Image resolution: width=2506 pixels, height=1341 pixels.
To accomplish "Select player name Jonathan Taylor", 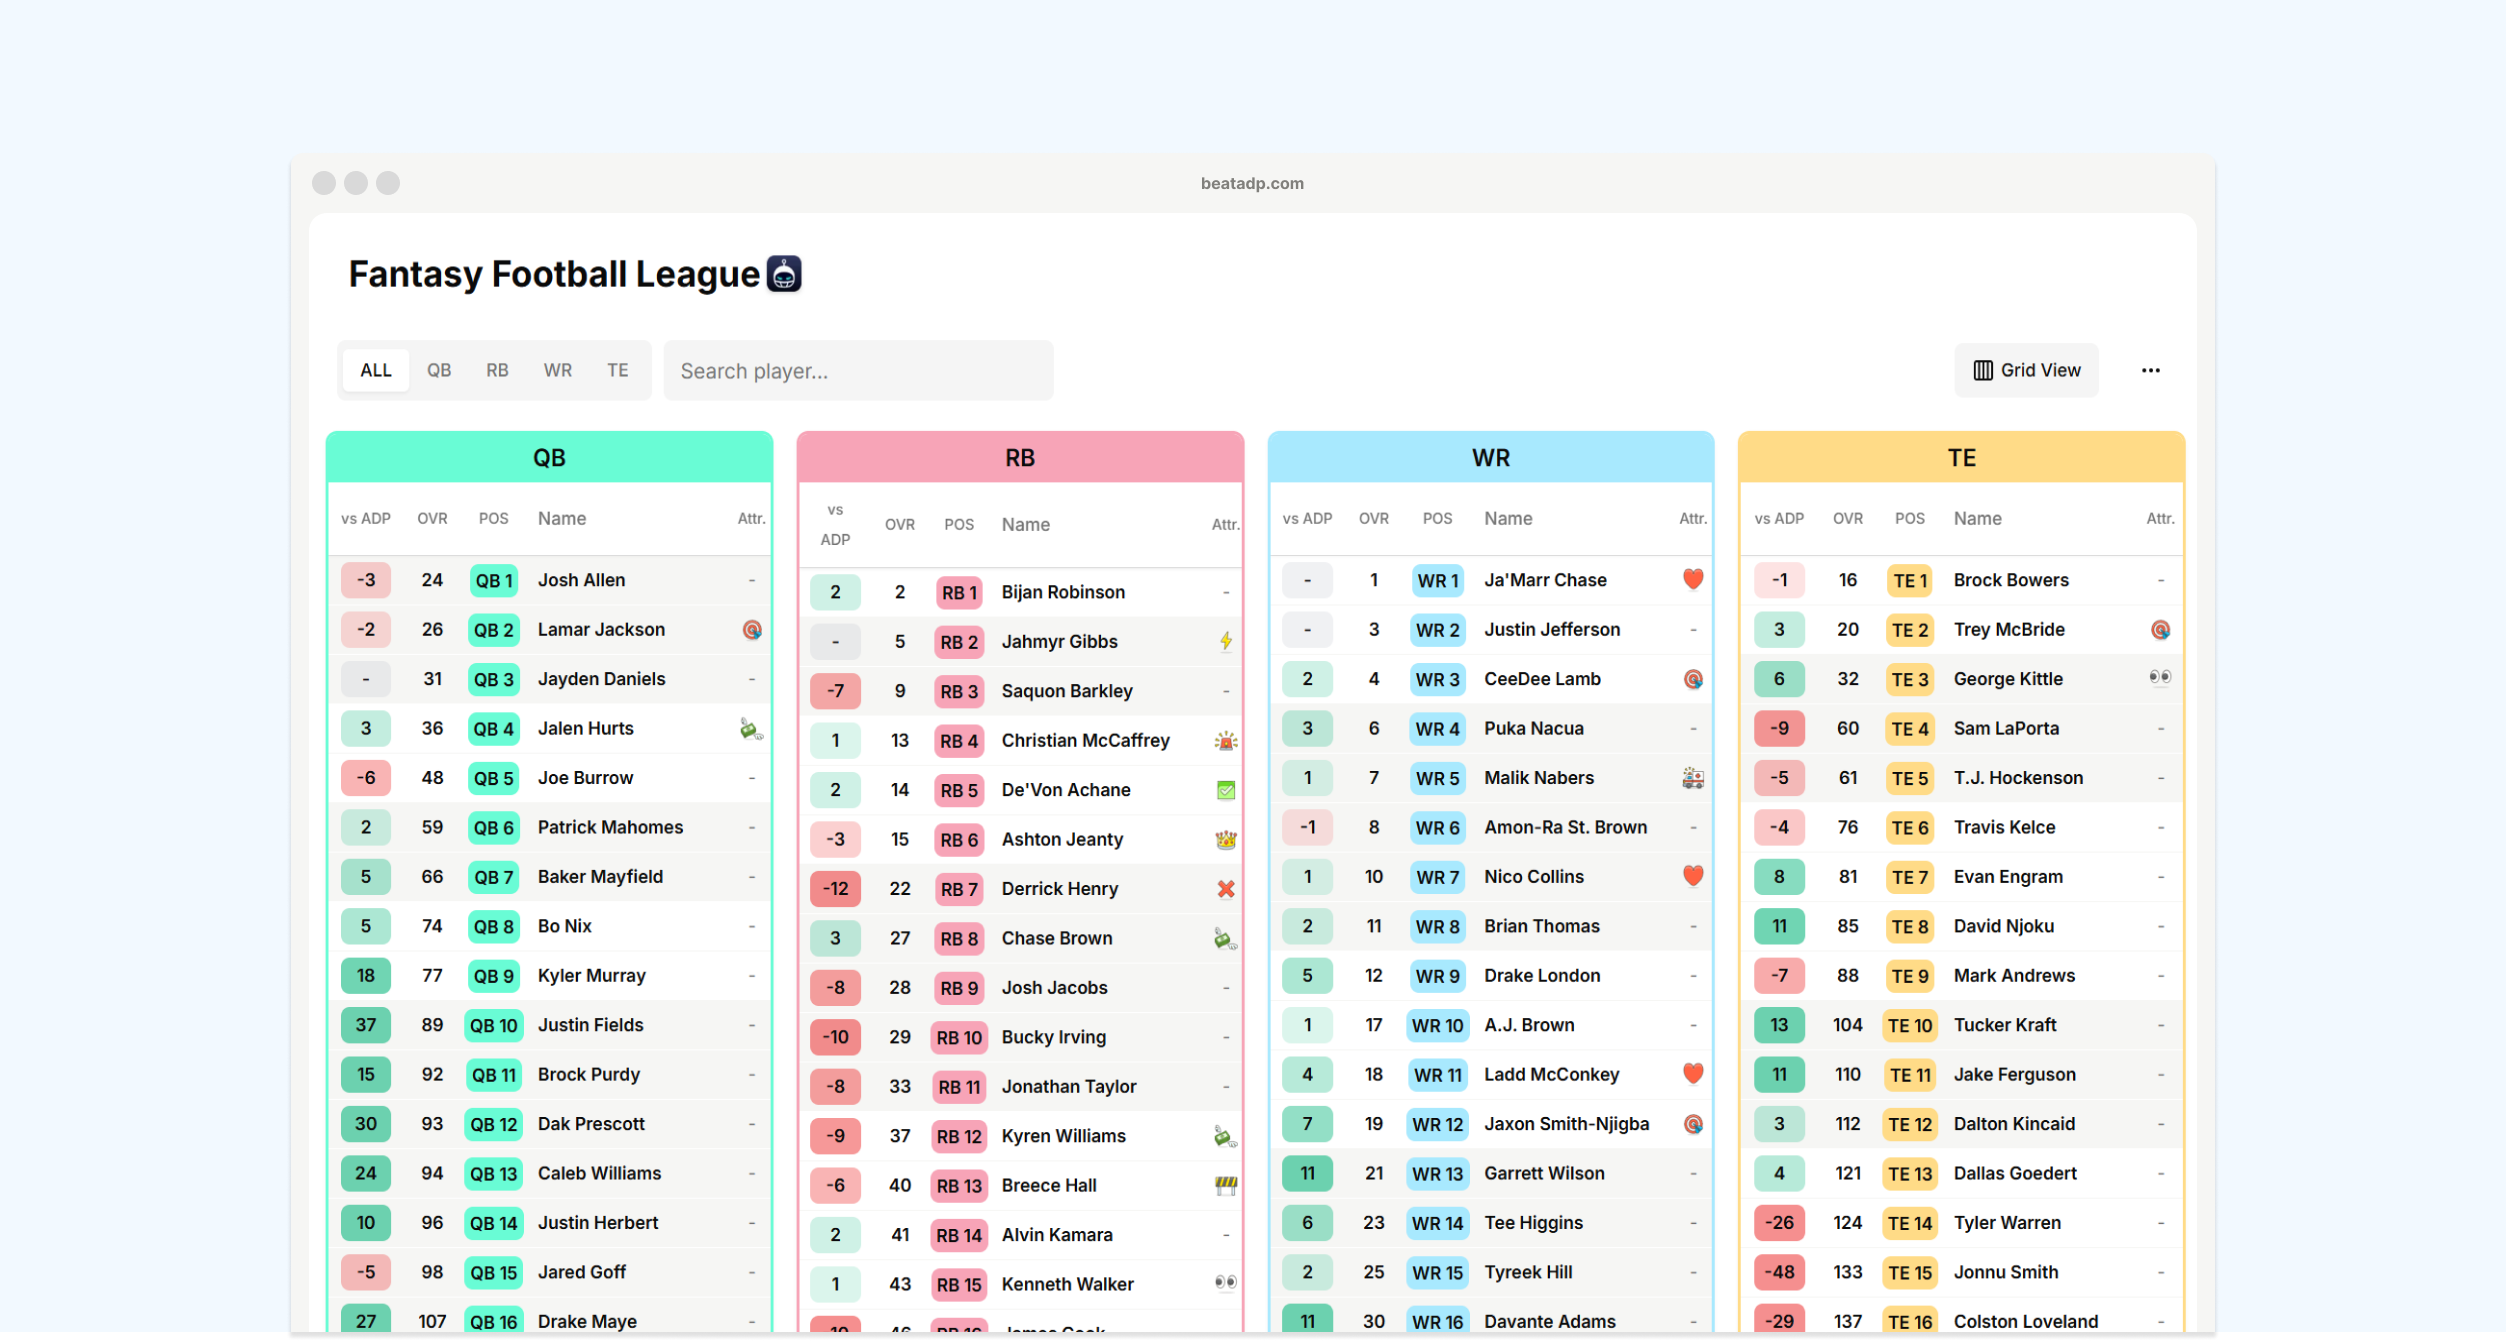I will pos(1069,1087).
